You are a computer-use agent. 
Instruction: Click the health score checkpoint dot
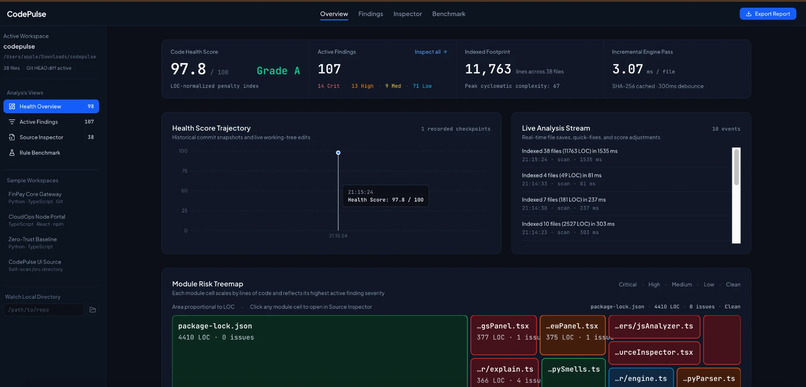point(338,153)
